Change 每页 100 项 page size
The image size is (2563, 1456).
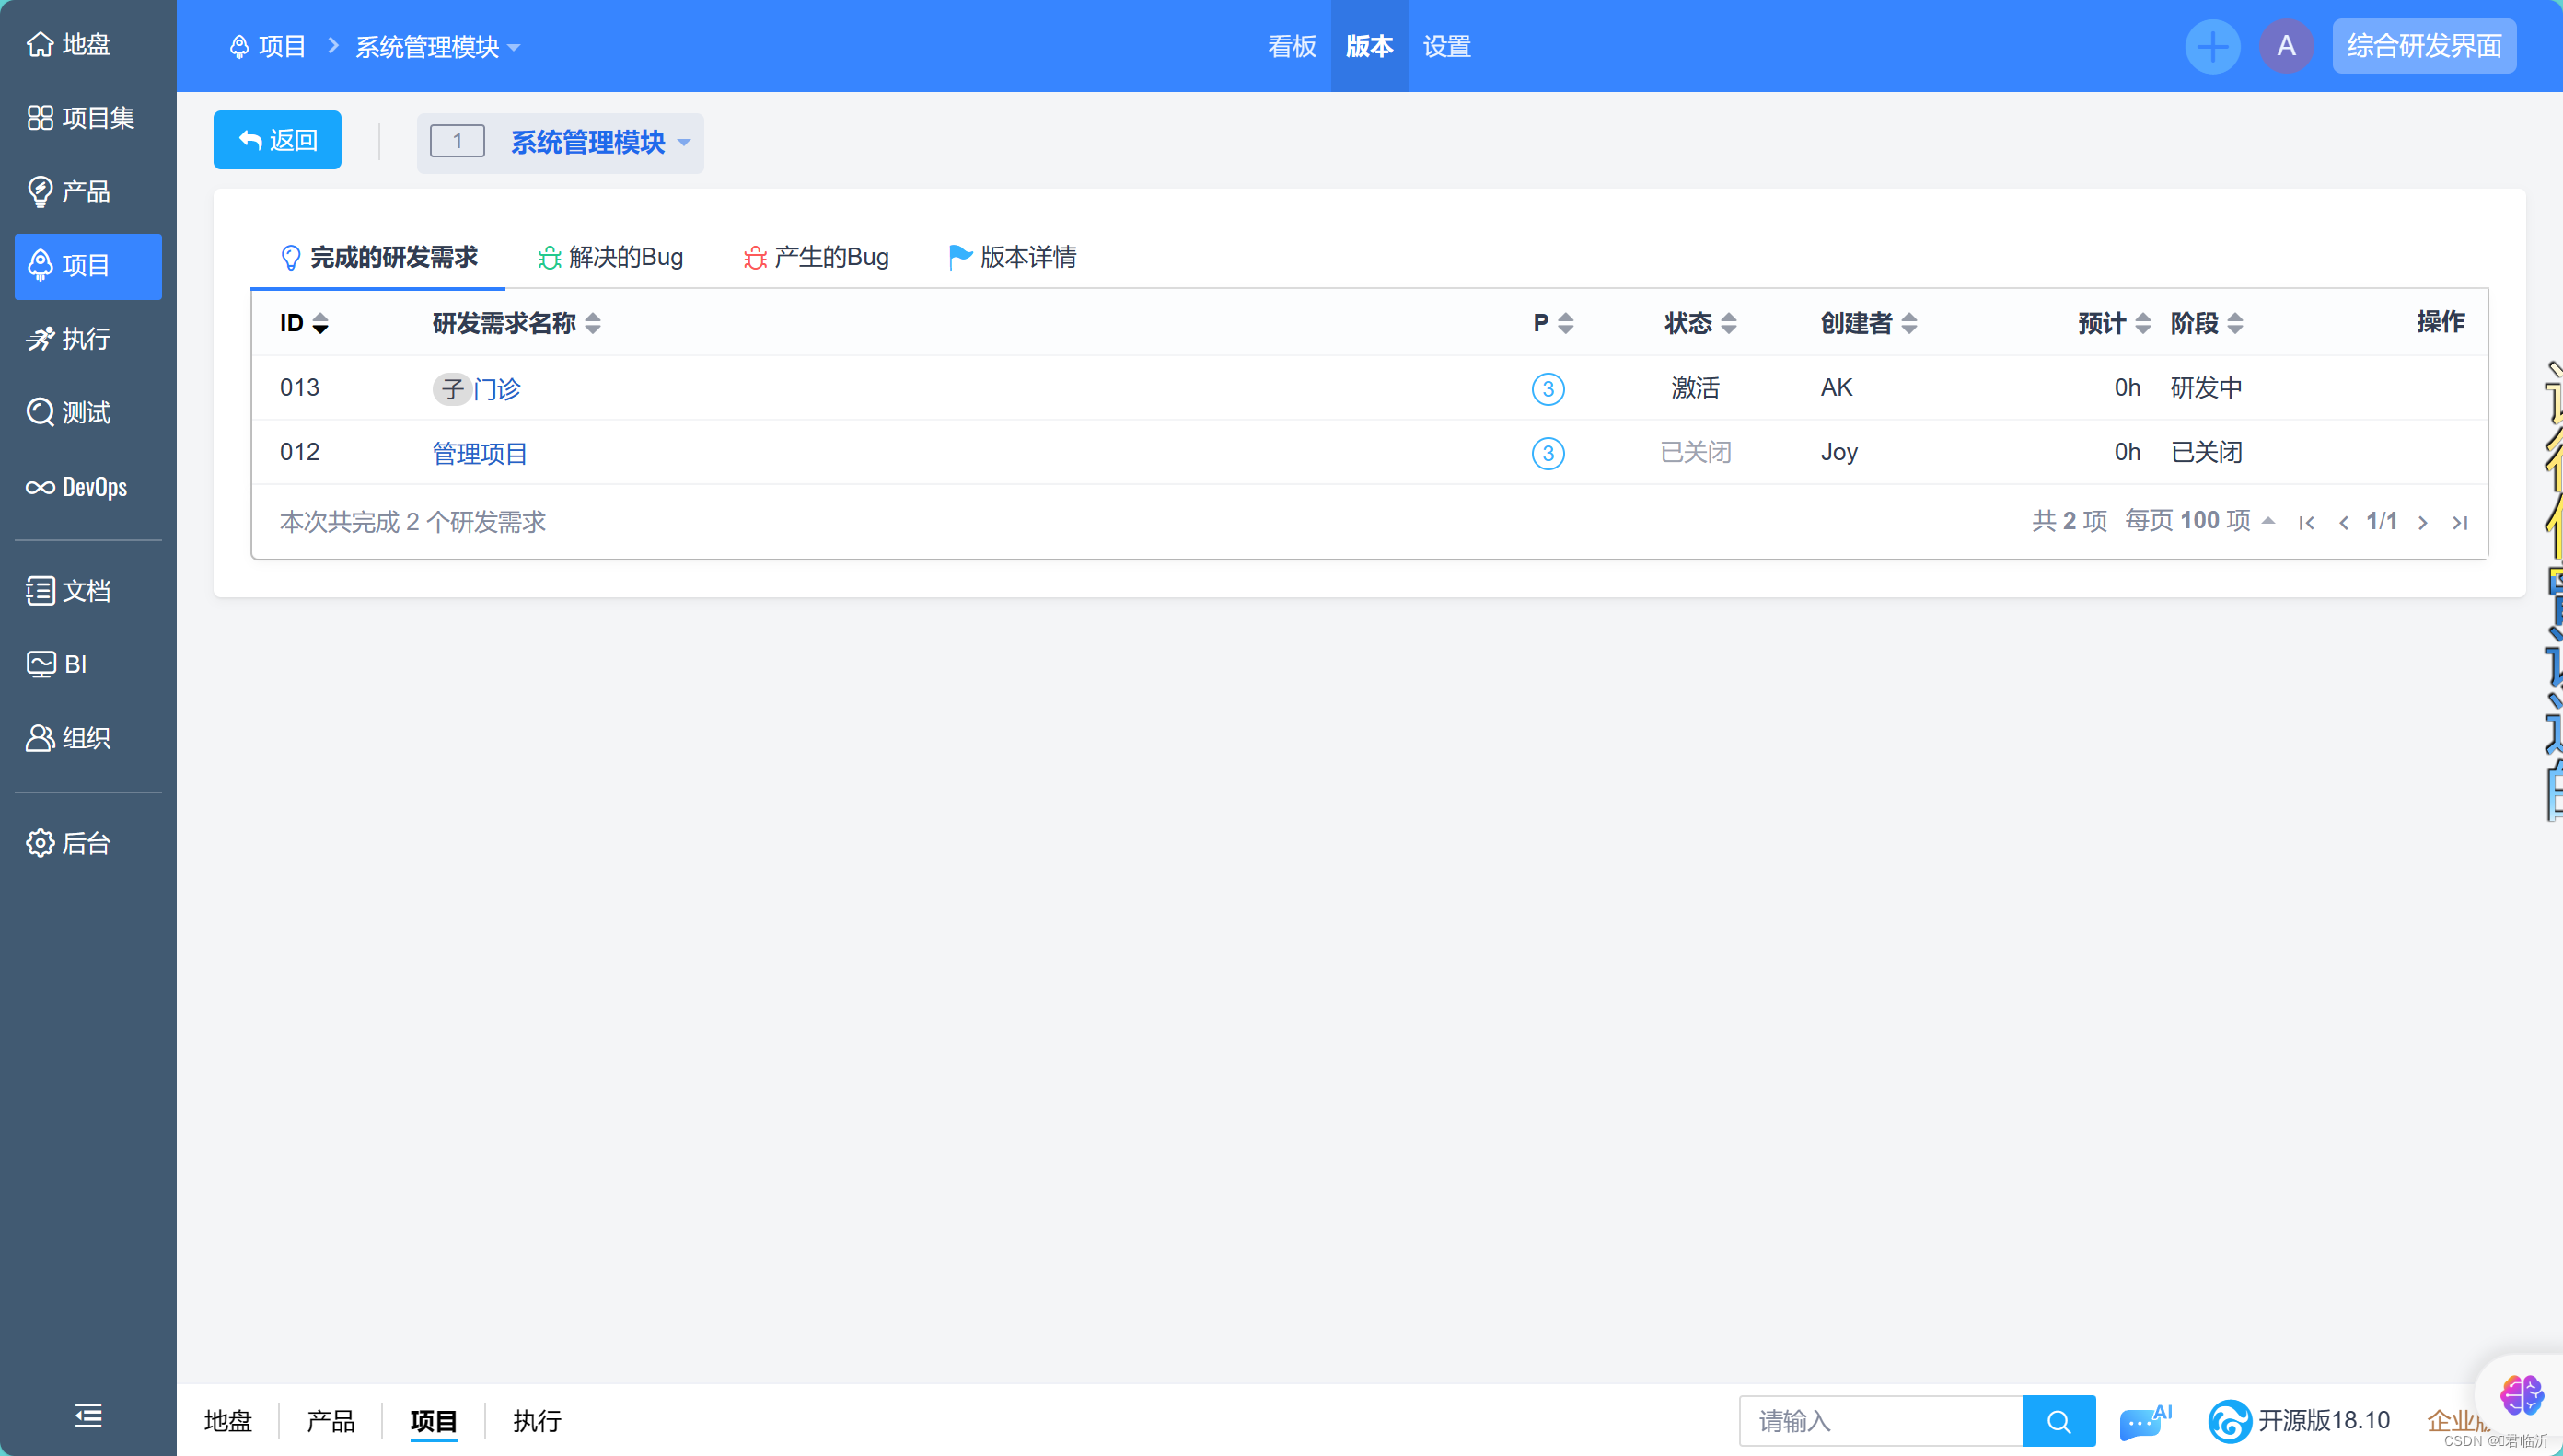(2199, 521)
